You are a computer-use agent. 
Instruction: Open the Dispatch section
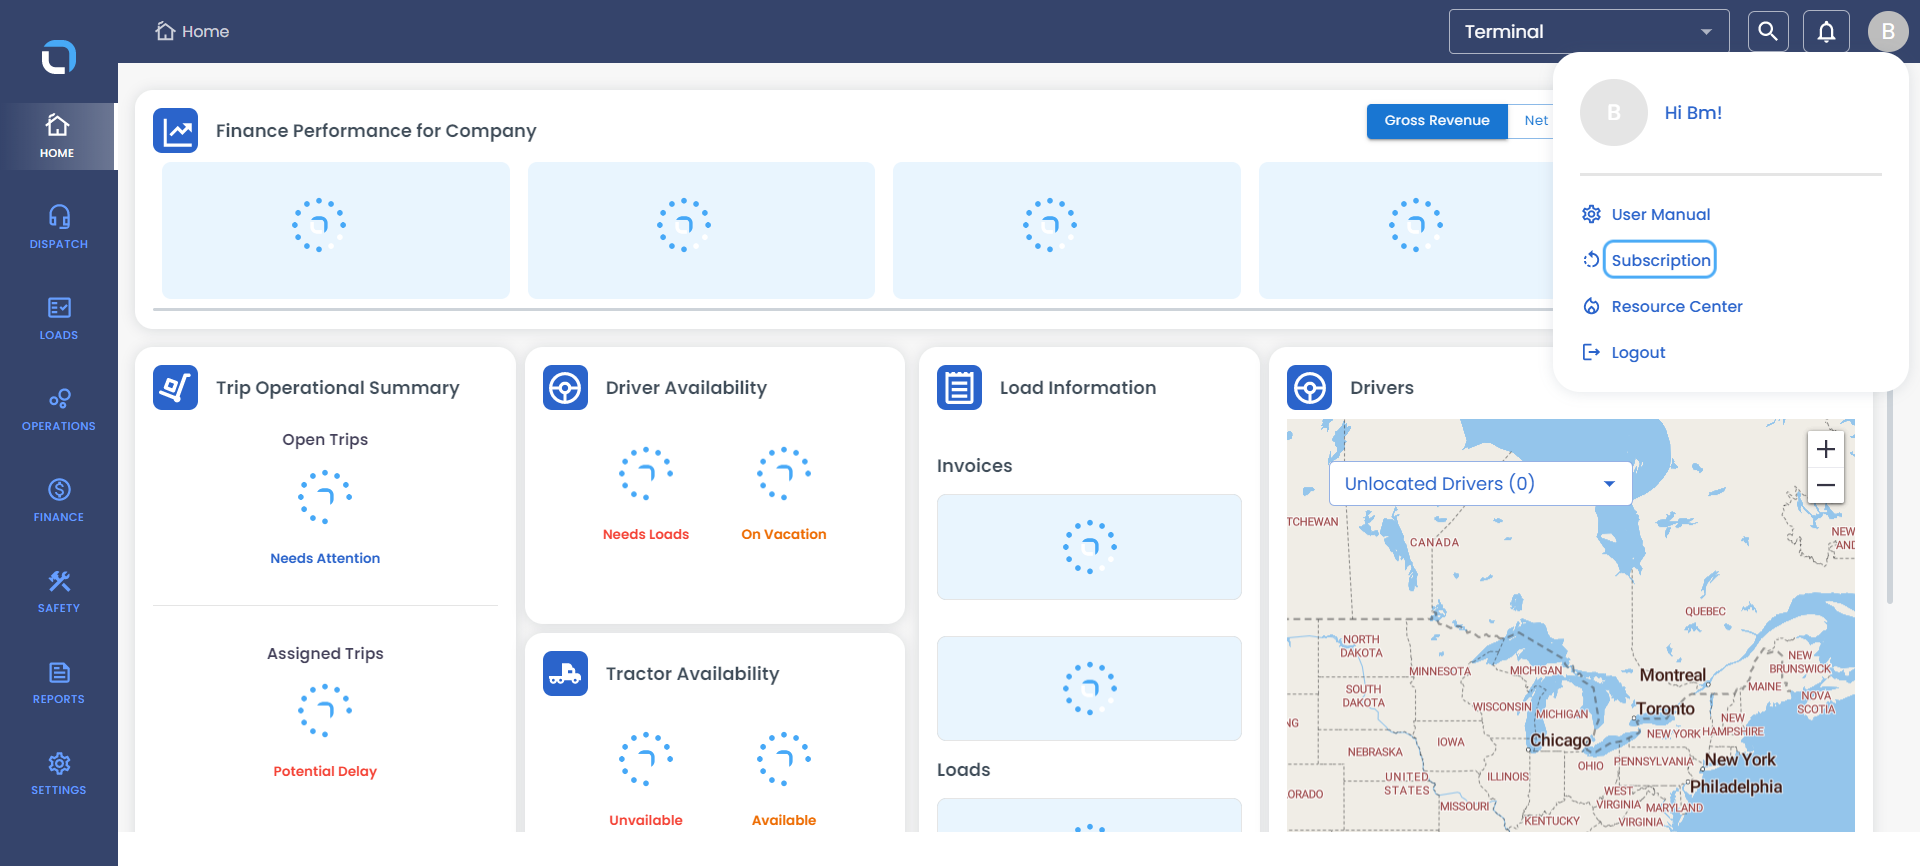click(x=59, y=227)
